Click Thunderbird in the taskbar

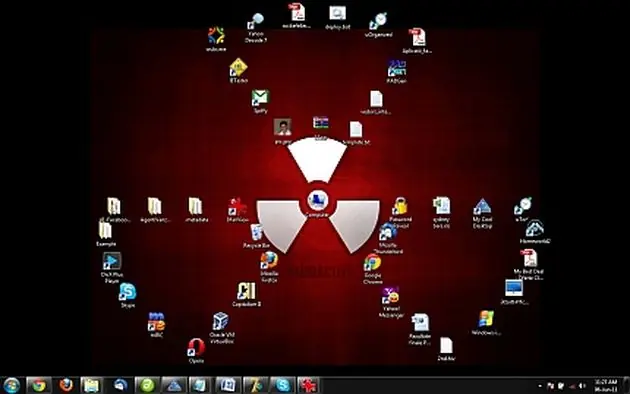[x=120, y=386]
